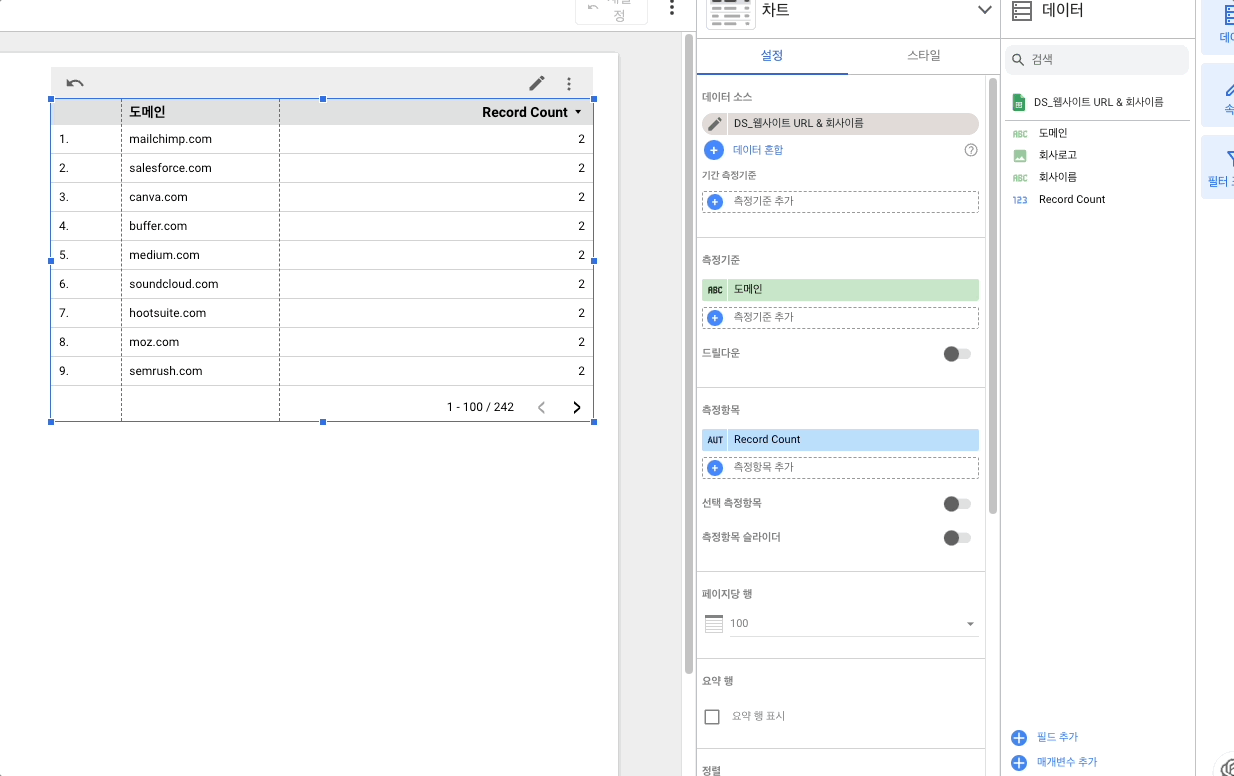Switch to the 설정 tab
The width and height of the screenshot is (1234, 776).
[772, 56]
